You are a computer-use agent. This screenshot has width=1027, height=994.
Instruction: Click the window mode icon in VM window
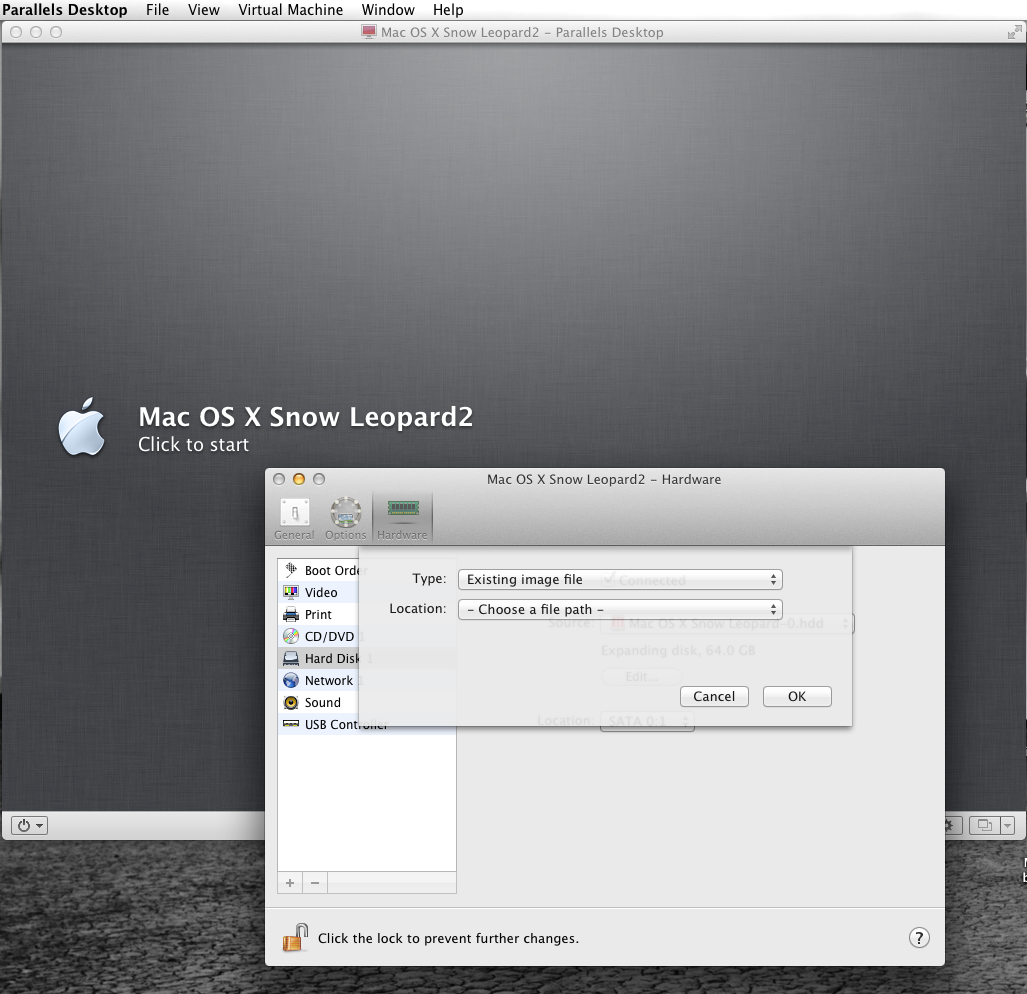[x=984, y=825]
